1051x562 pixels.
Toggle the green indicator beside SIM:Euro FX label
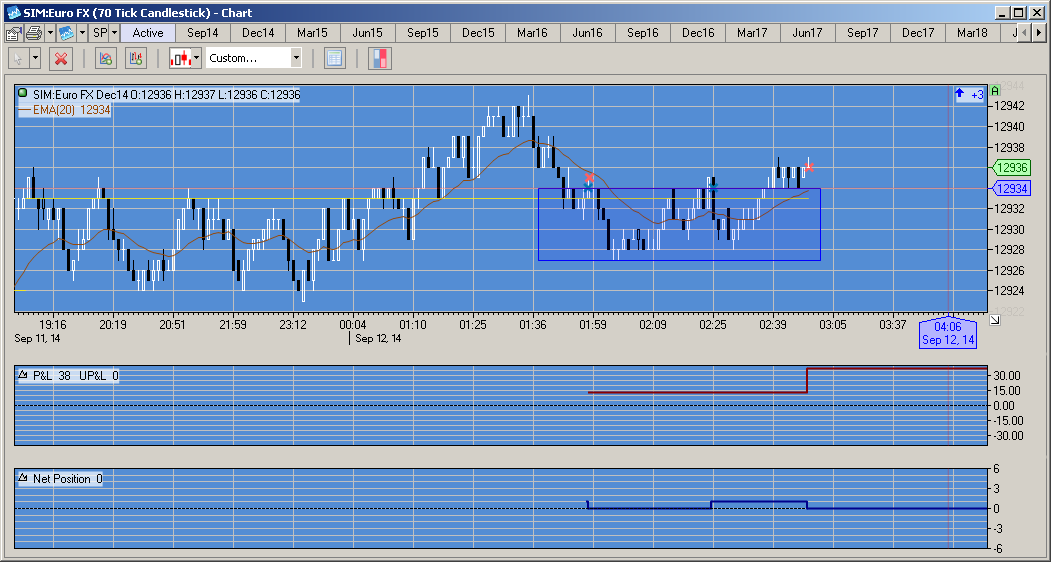23,94
